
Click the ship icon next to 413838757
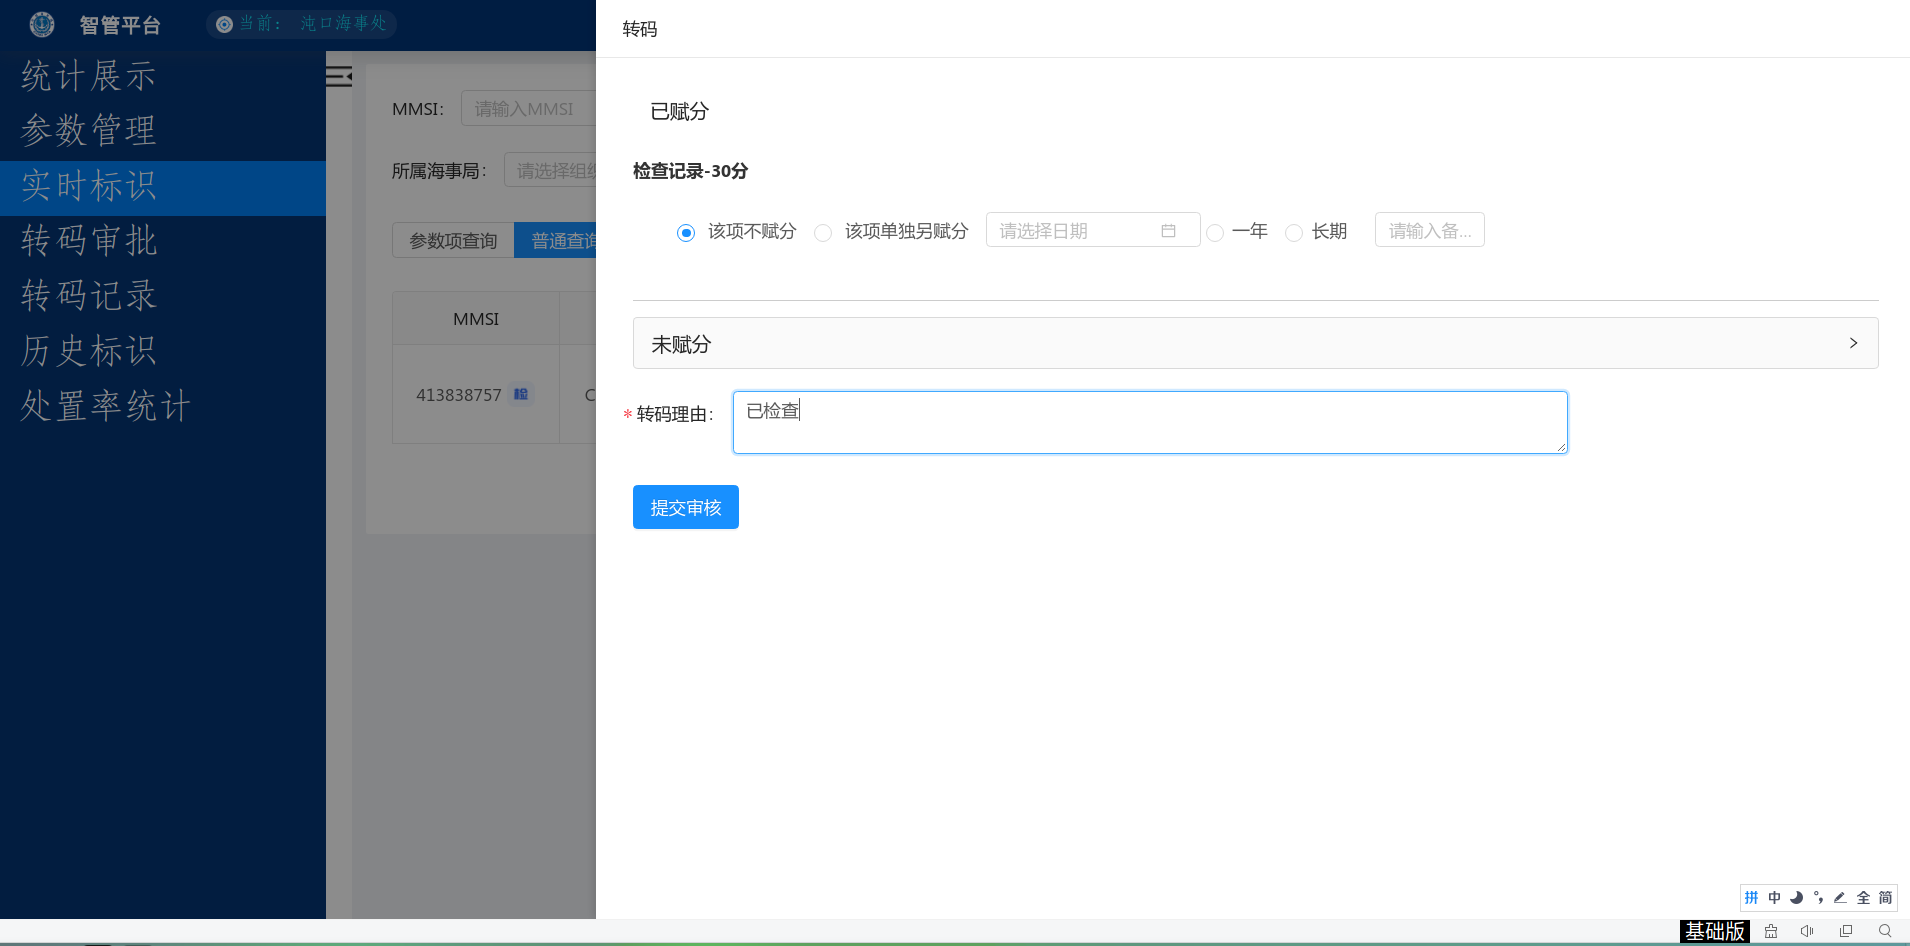coord(521,394)
